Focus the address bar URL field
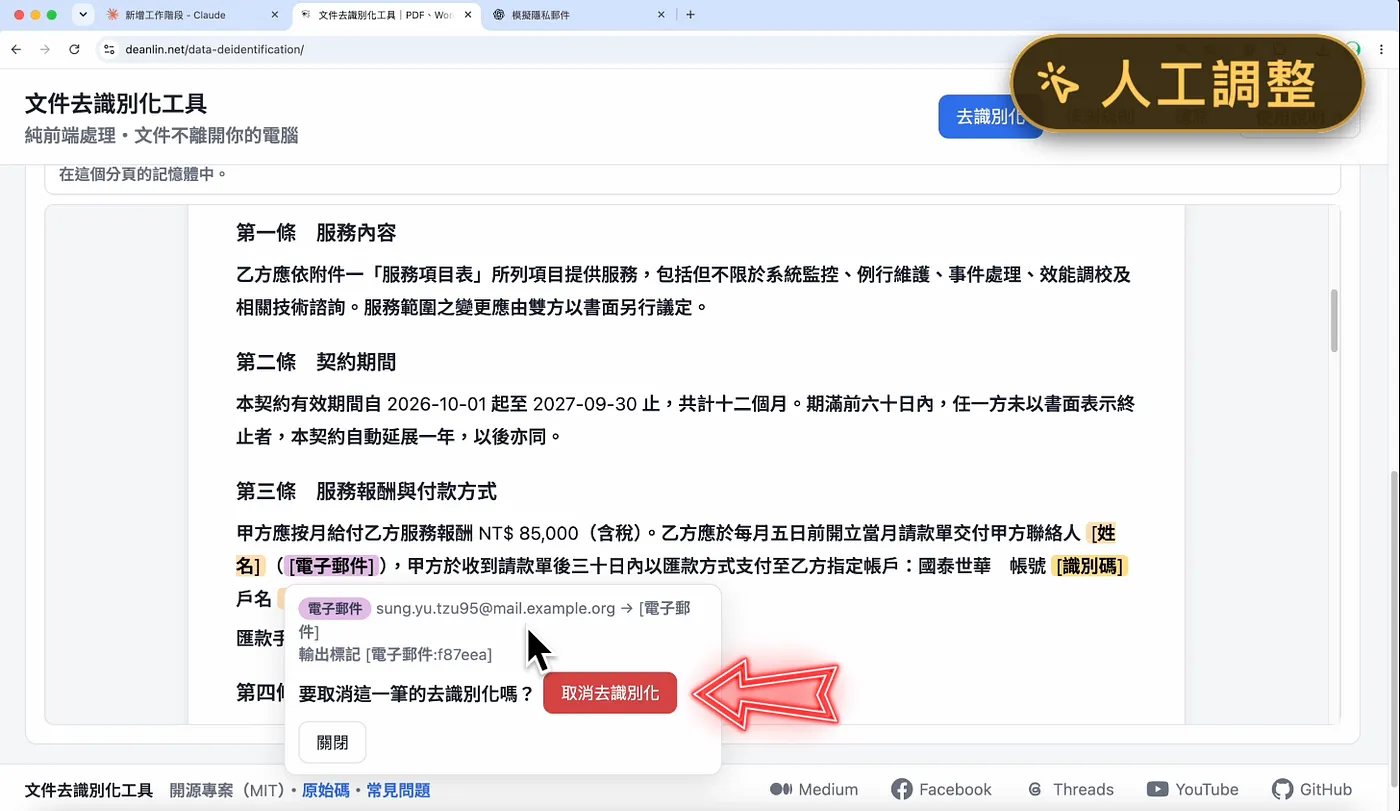This screenshot has height=811, width=1400. 560,49
